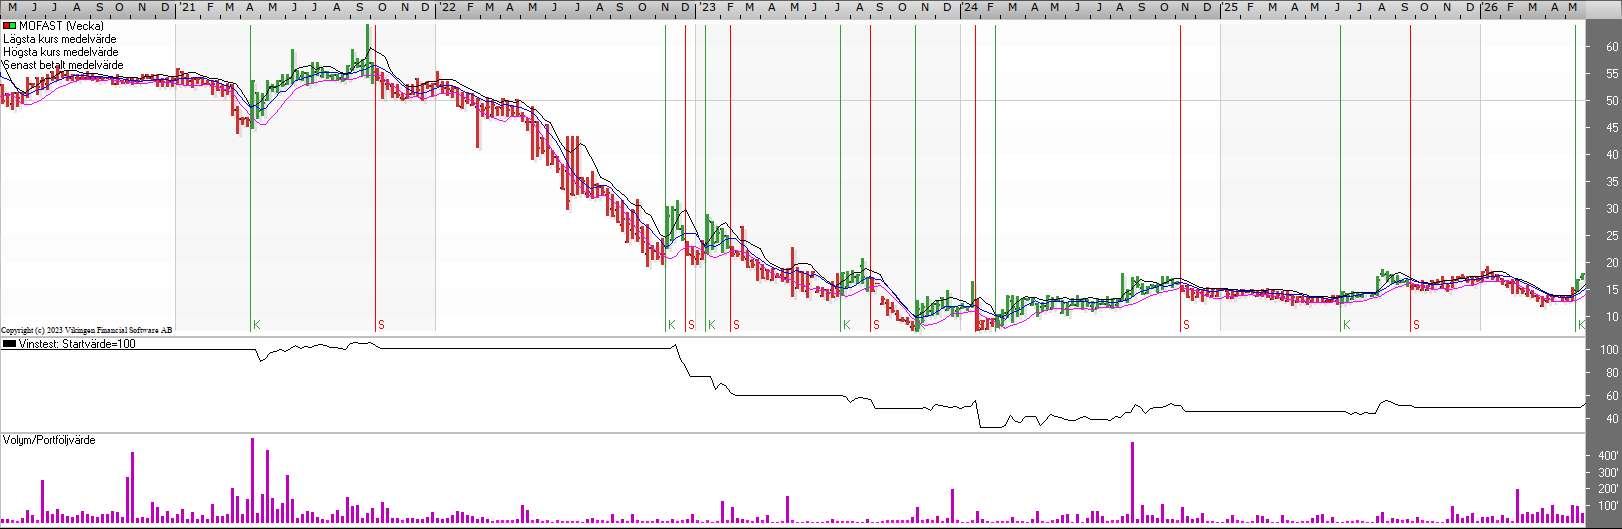This screenshot has width=1622, height=529.
Task: Select the MOFAST (Vecka) legend label
Action: 61,26
